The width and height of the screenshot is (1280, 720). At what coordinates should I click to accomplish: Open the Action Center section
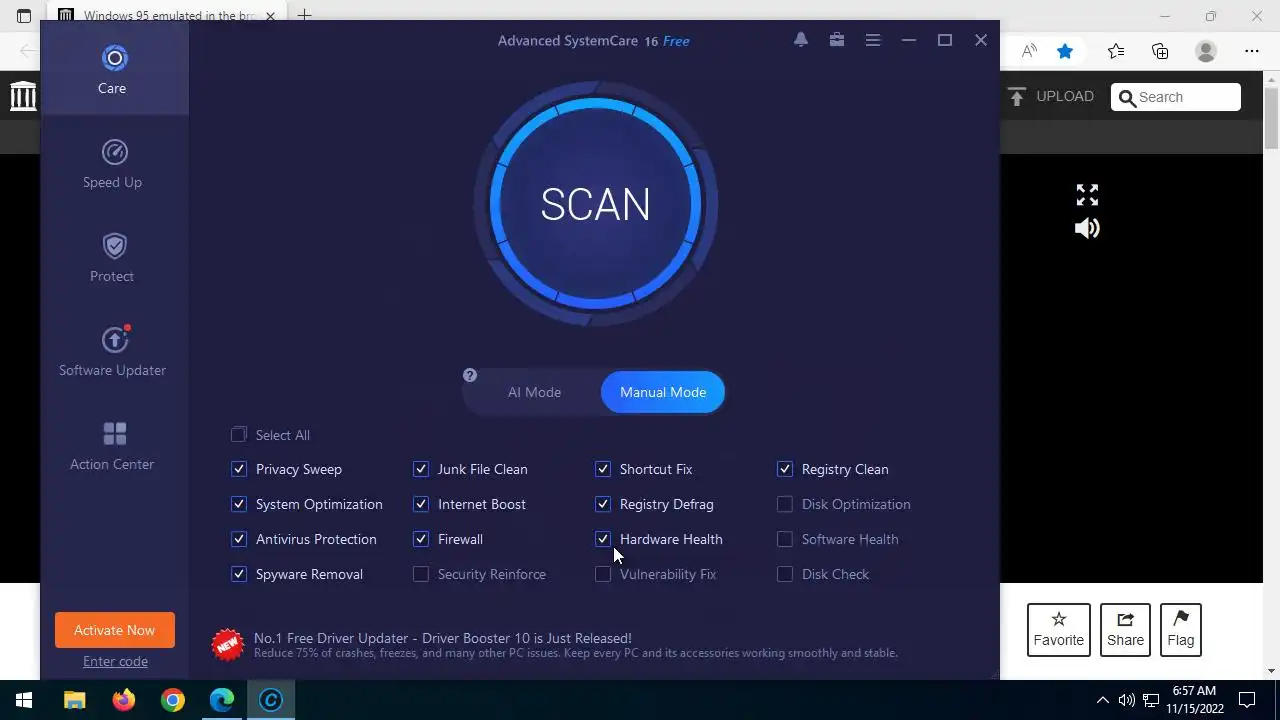(114, 446)
